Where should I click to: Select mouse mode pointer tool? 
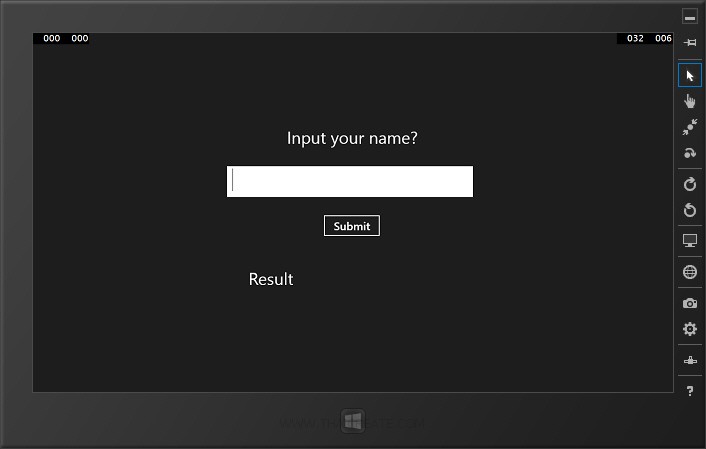coord(689,75)
